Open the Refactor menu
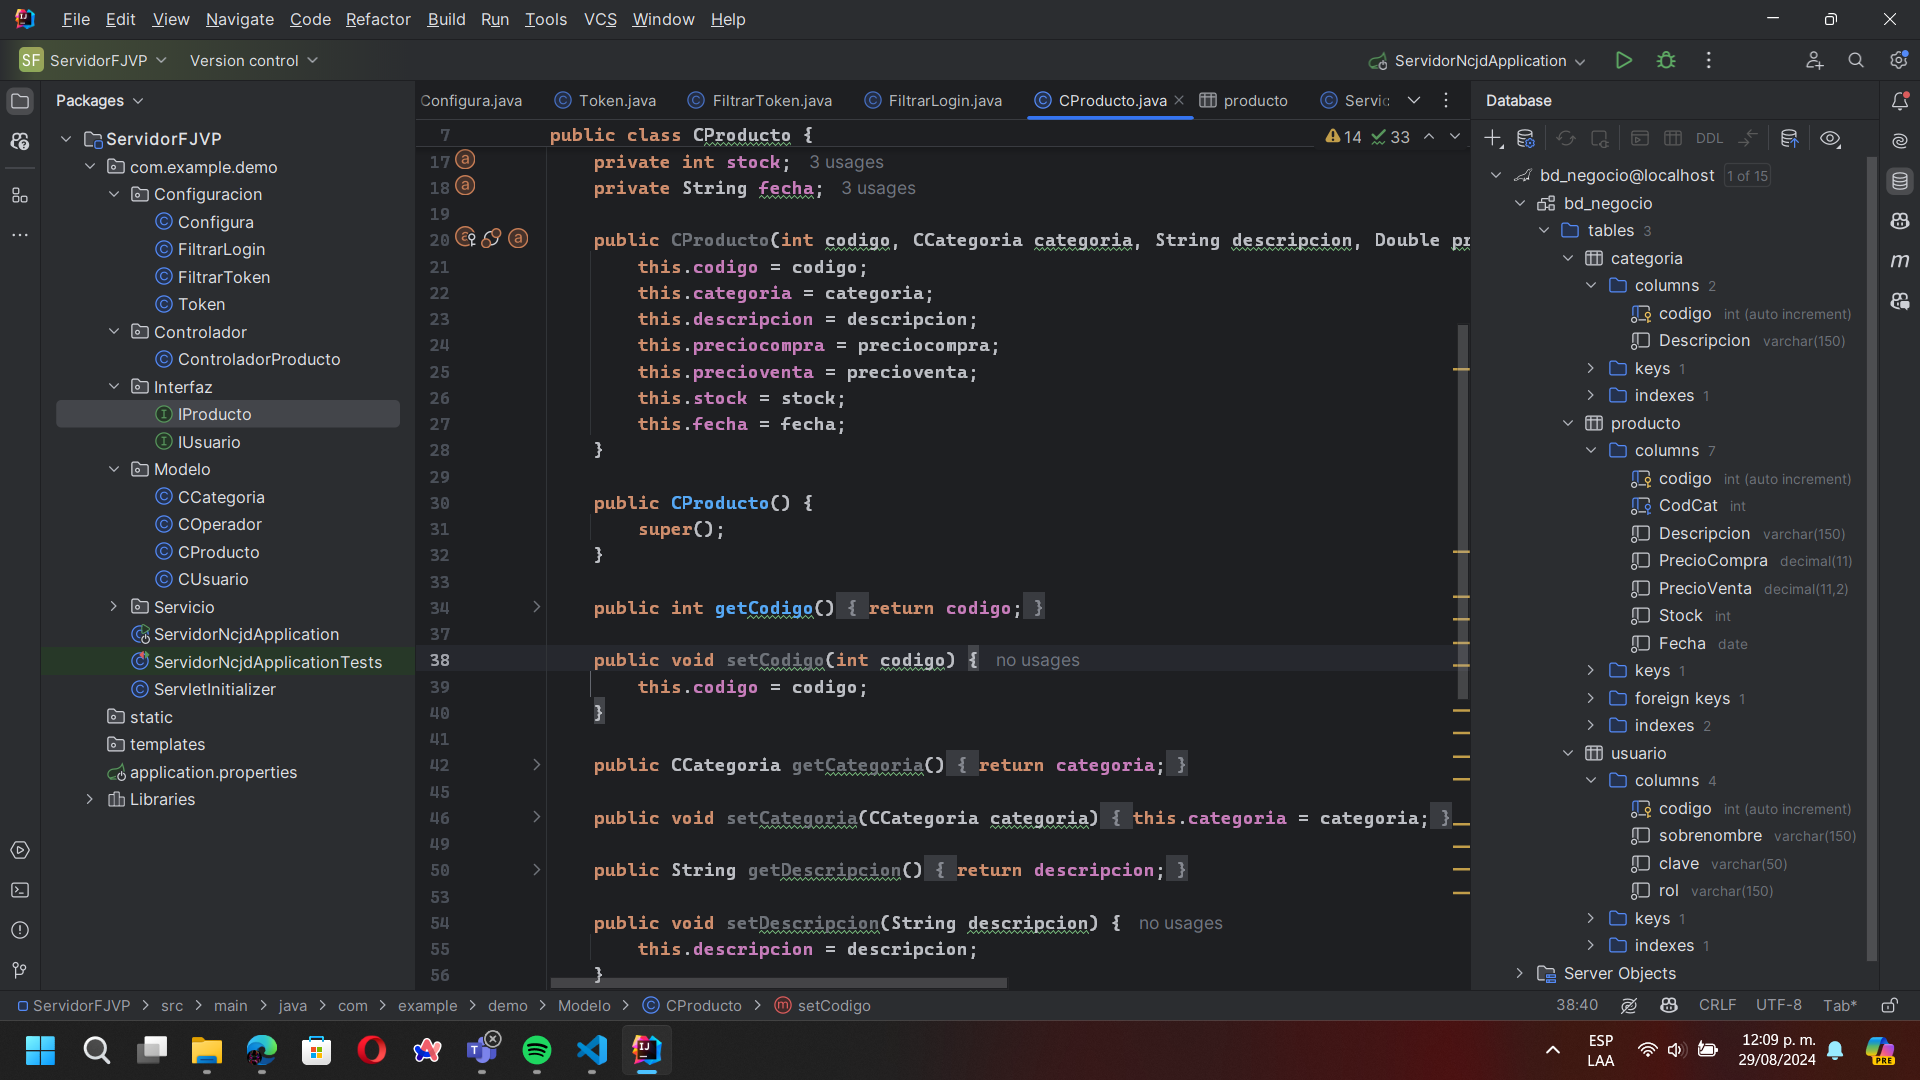Viewport: 1920px width, 1080px height. point(377,19)
